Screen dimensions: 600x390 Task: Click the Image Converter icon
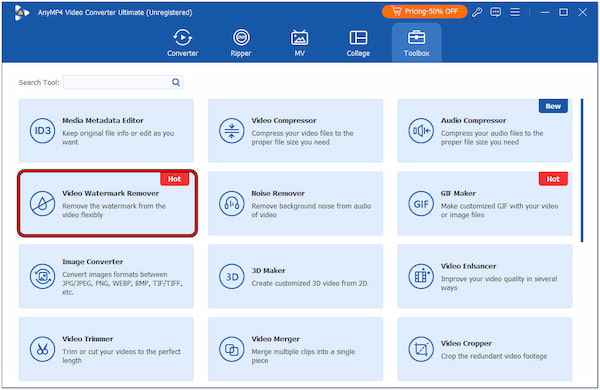point(42,276)
